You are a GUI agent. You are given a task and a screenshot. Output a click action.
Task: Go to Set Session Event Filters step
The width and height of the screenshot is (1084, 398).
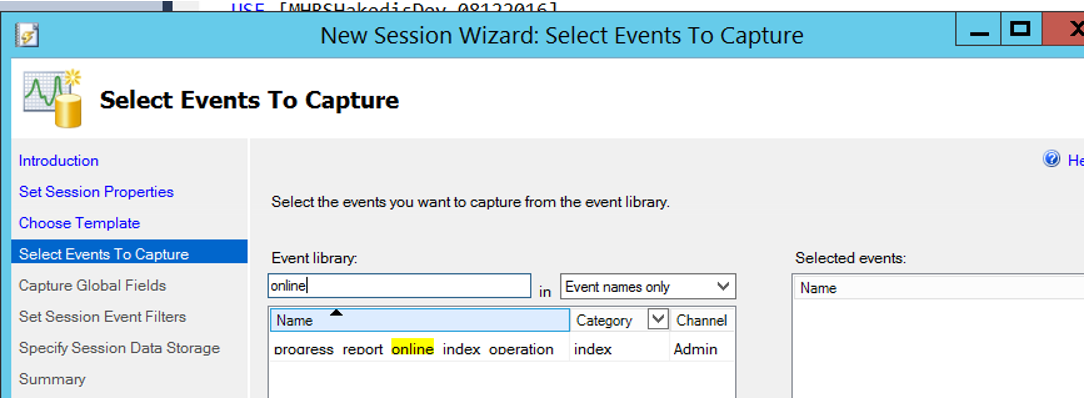pyautogui.click(x=102, y=316)
